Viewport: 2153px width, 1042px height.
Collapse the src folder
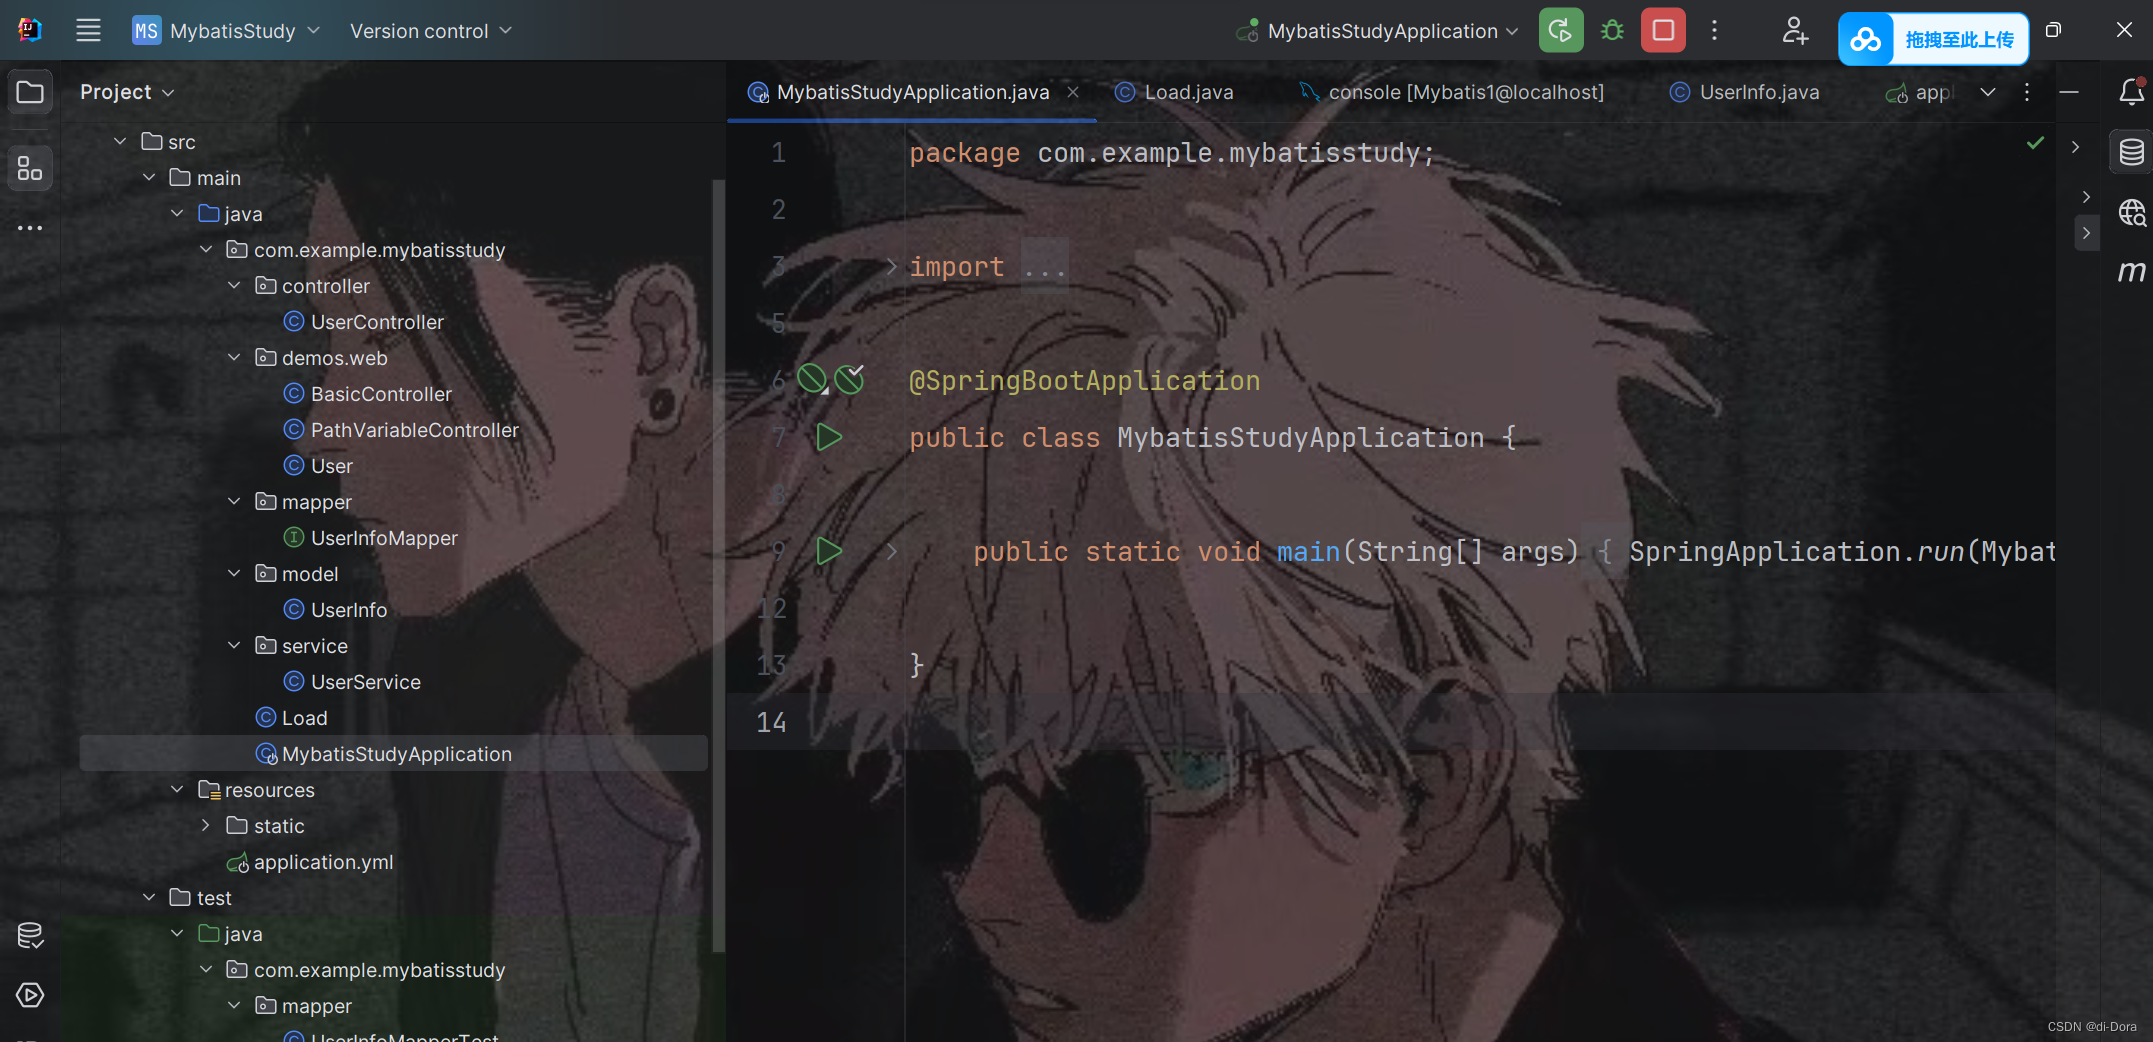(x=120, y=141)
